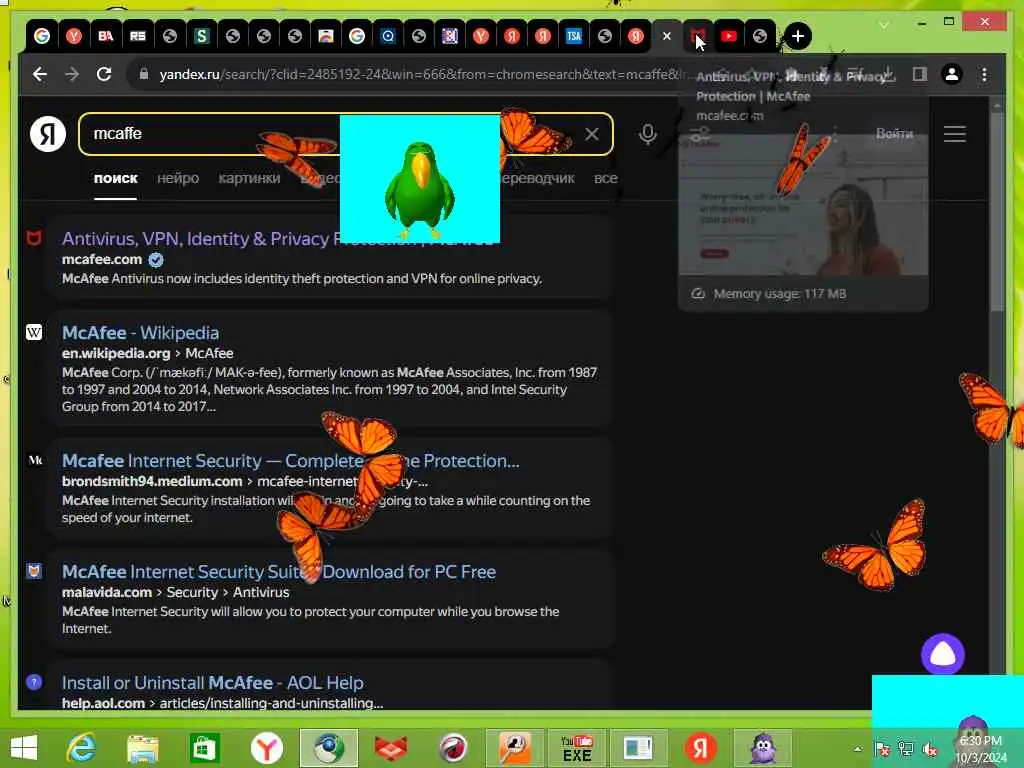Open the YouTube EXE taskbar app
The height and width of the screenshot is (768, 1024).
pos(577,748)
